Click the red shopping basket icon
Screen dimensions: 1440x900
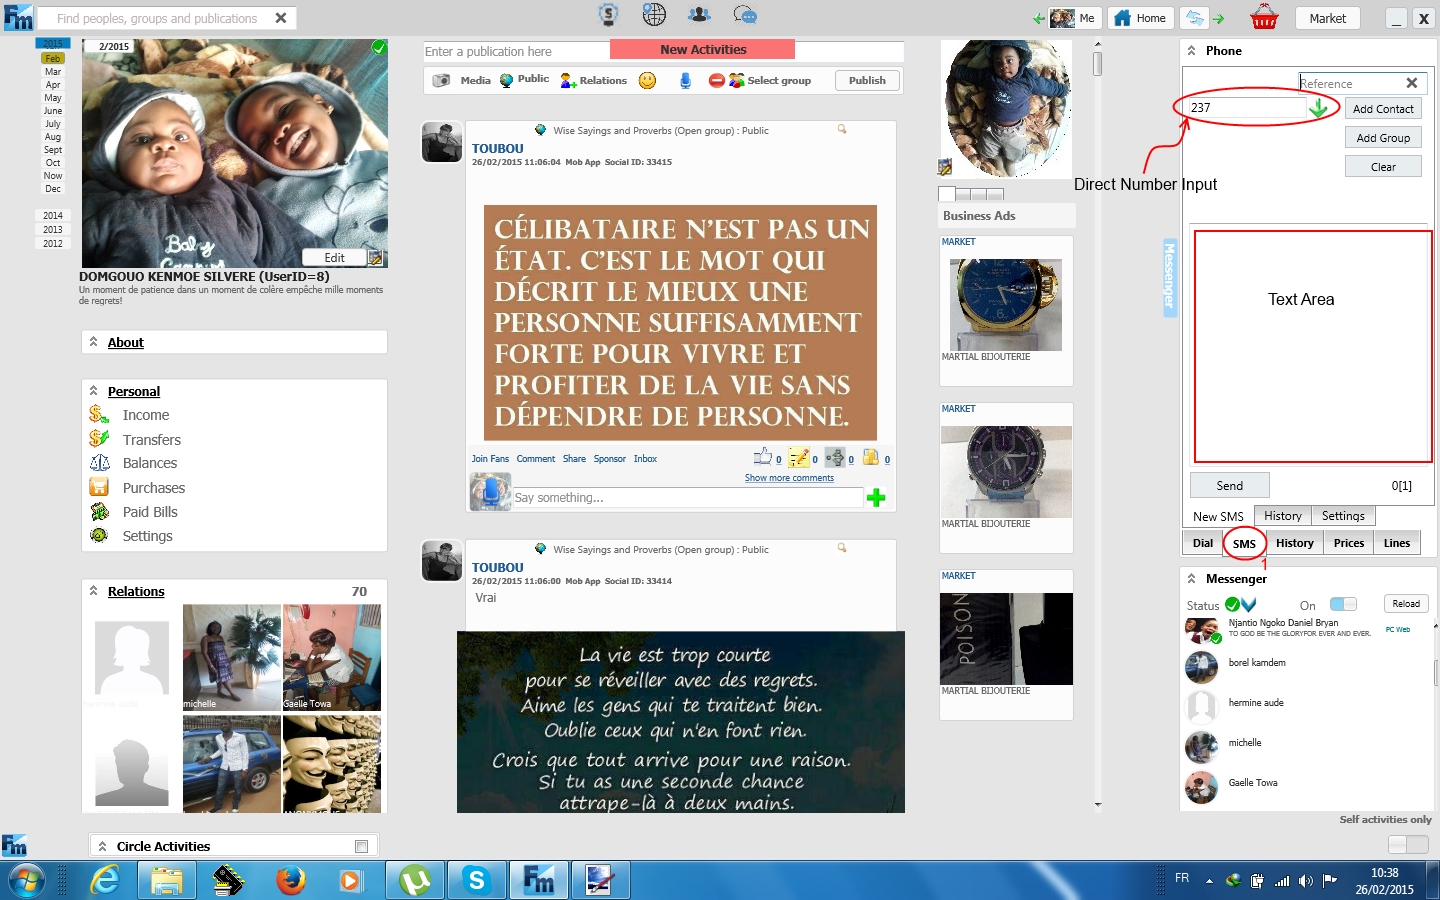point(1264,17)
